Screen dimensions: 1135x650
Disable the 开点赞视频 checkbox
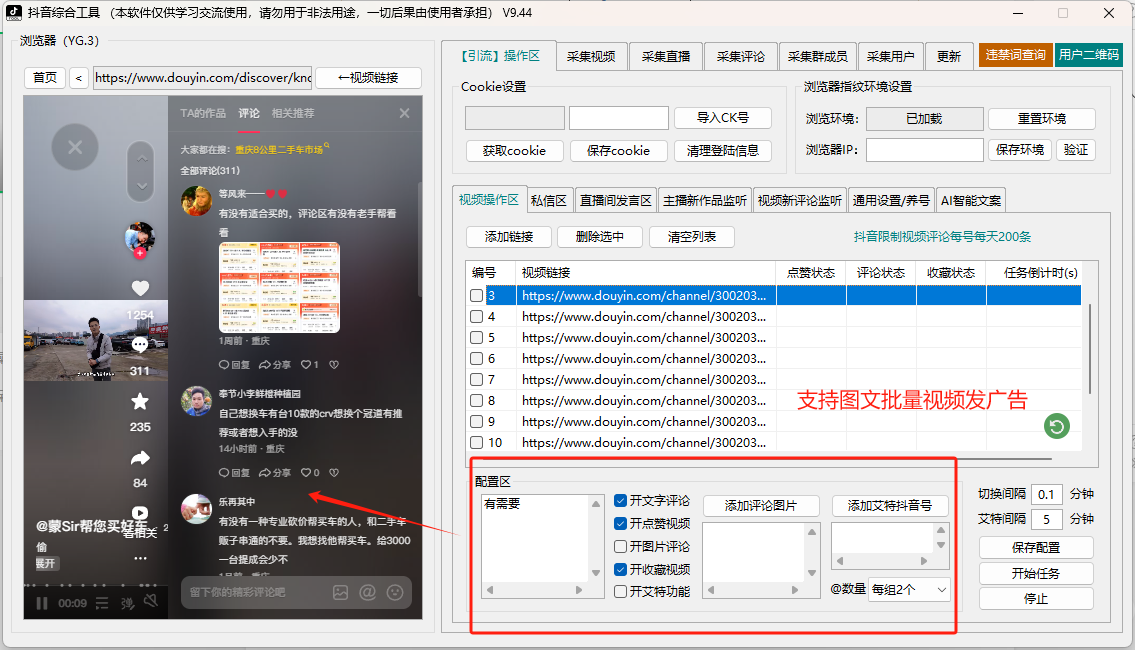(619, 524)
